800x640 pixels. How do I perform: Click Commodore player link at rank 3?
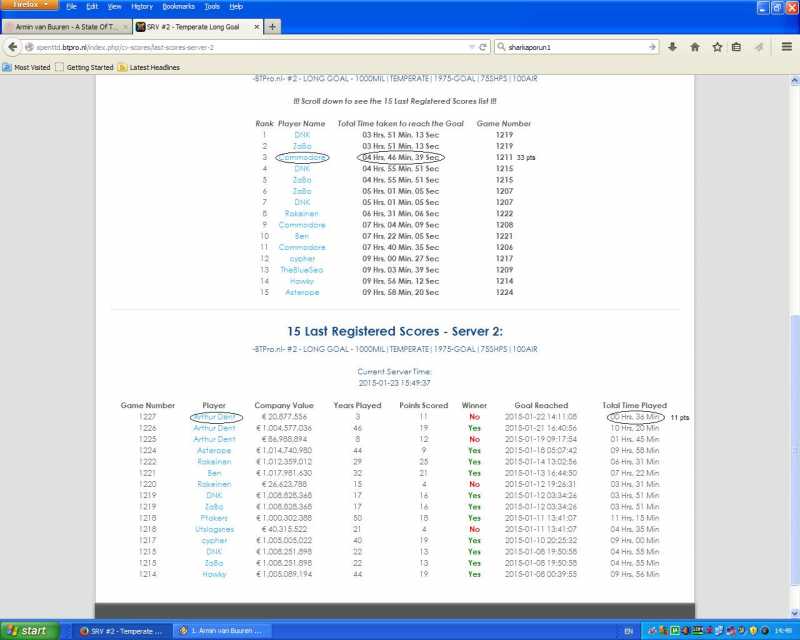tap(301, 157)
